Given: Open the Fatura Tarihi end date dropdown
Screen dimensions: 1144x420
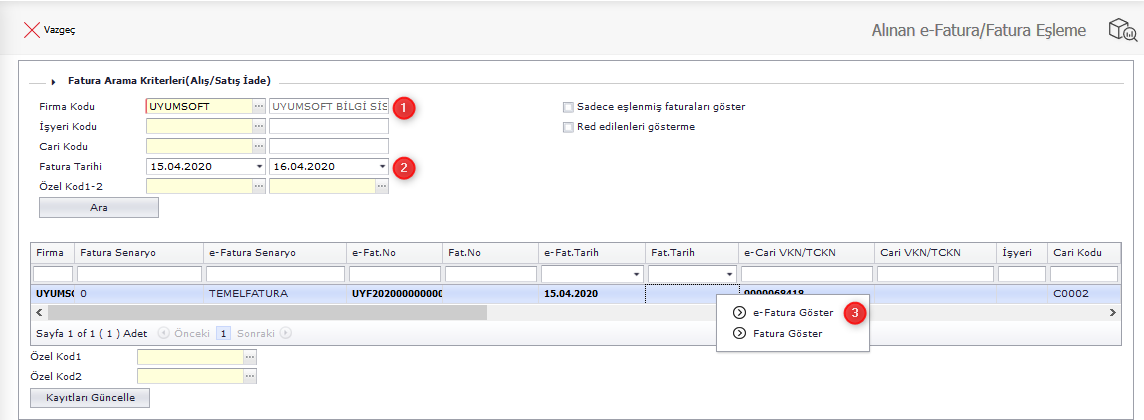Looking at the screenshot, I should pos(382,166).
